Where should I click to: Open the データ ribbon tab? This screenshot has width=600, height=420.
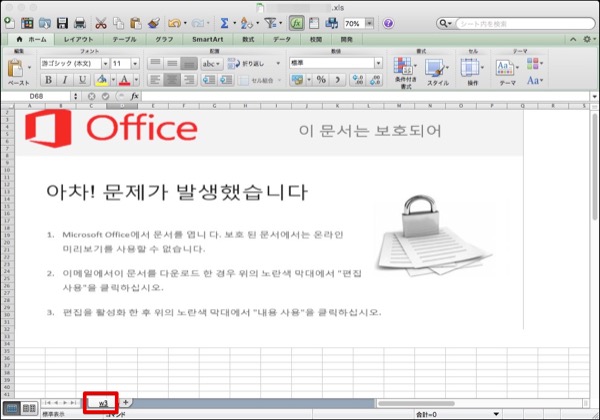pos(282,39)
